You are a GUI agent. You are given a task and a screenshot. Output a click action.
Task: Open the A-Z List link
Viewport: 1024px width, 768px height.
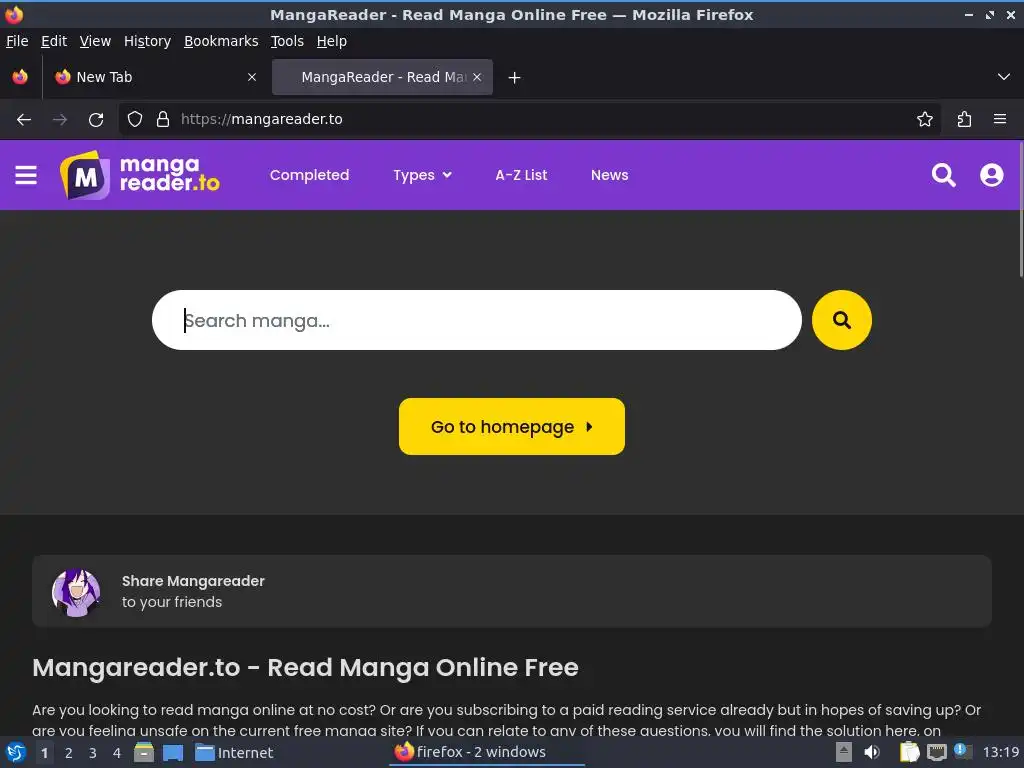[521, 175]
